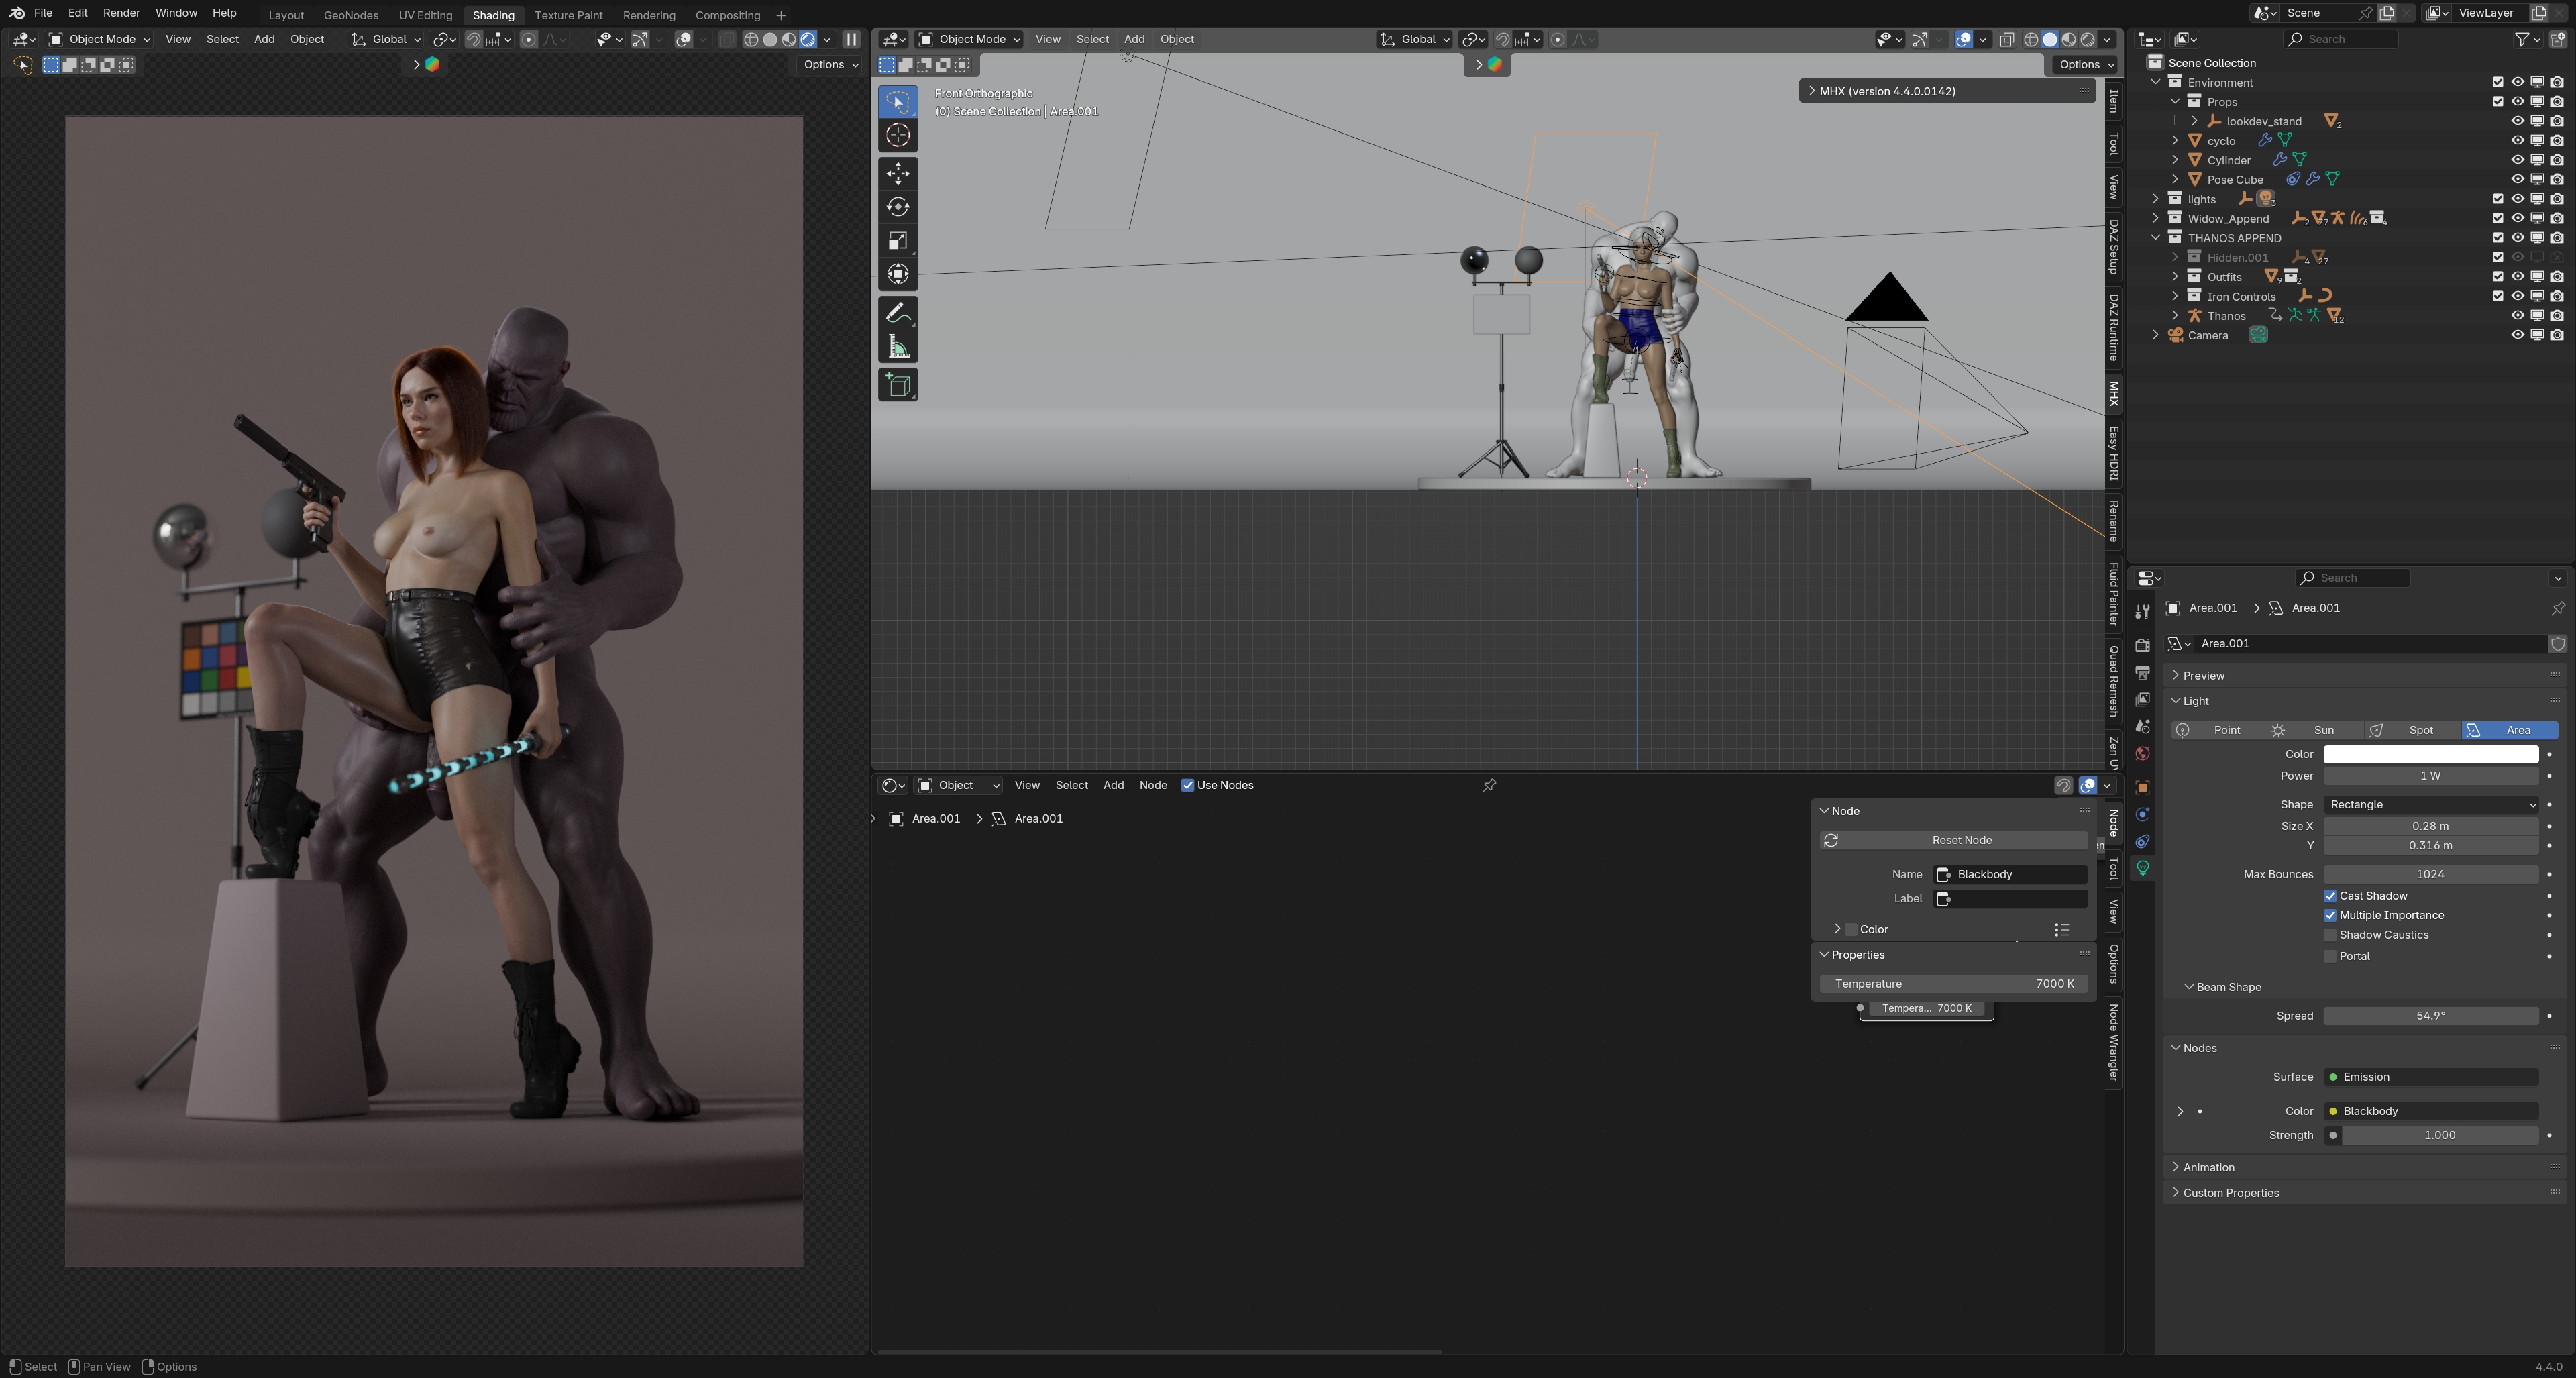Open the GeoNodes workspace tab
This screenshot has width=2576, height=1378.
coord(351,15)
